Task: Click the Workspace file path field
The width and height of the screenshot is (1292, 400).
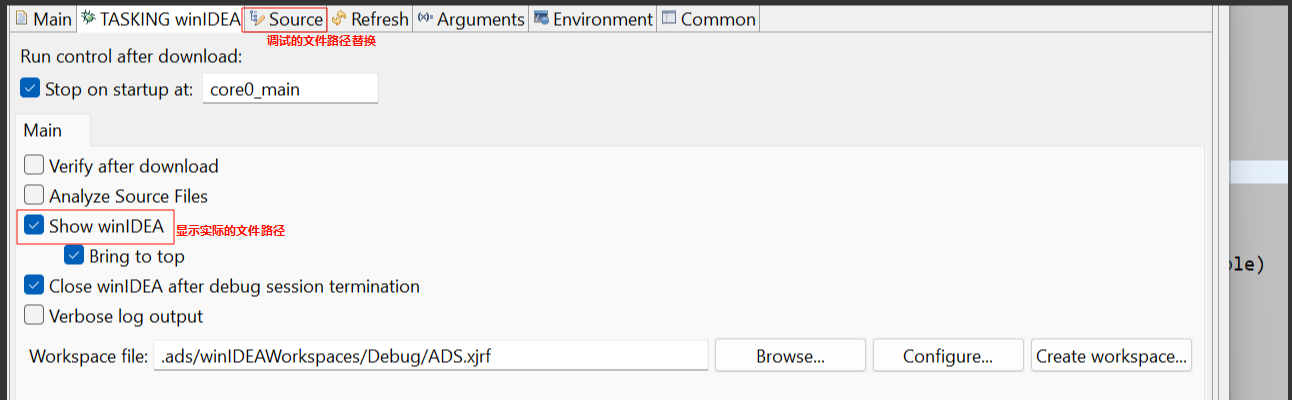Action: 430,356
